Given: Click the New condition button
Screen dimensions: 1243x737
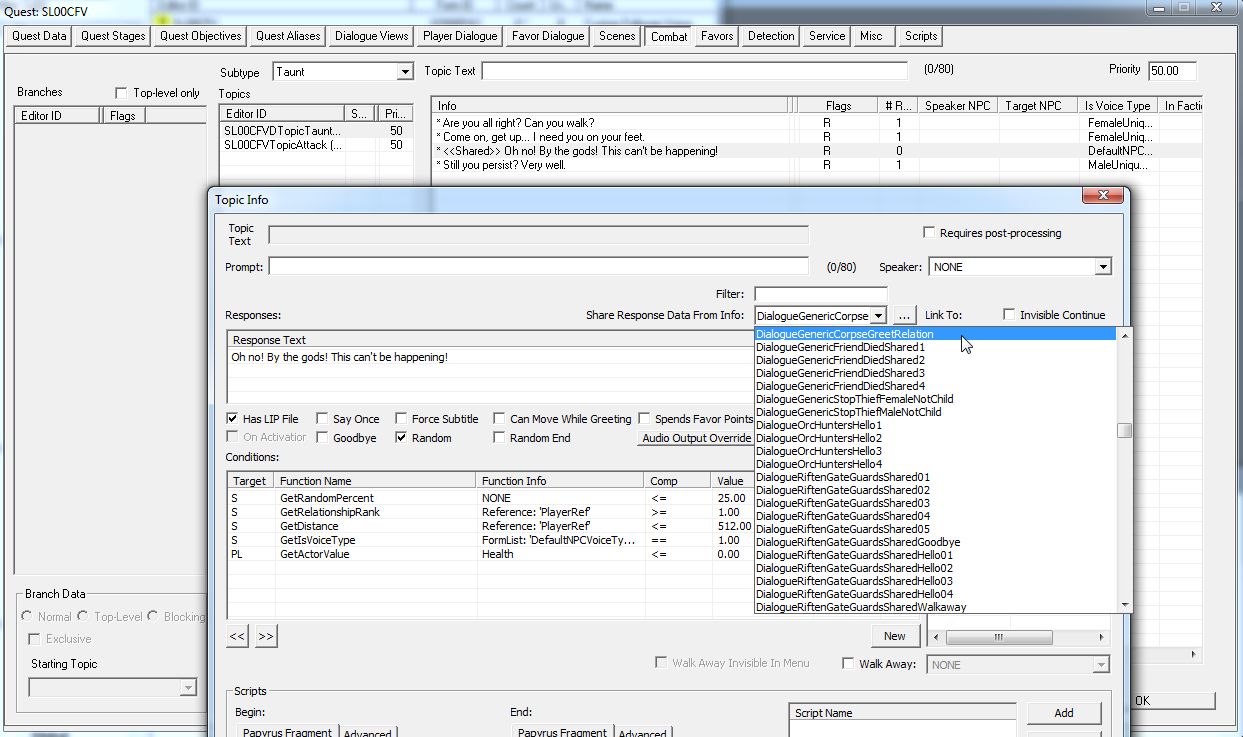Looking at the screenshot, I should pyautogui.click(x=895, y=636).
